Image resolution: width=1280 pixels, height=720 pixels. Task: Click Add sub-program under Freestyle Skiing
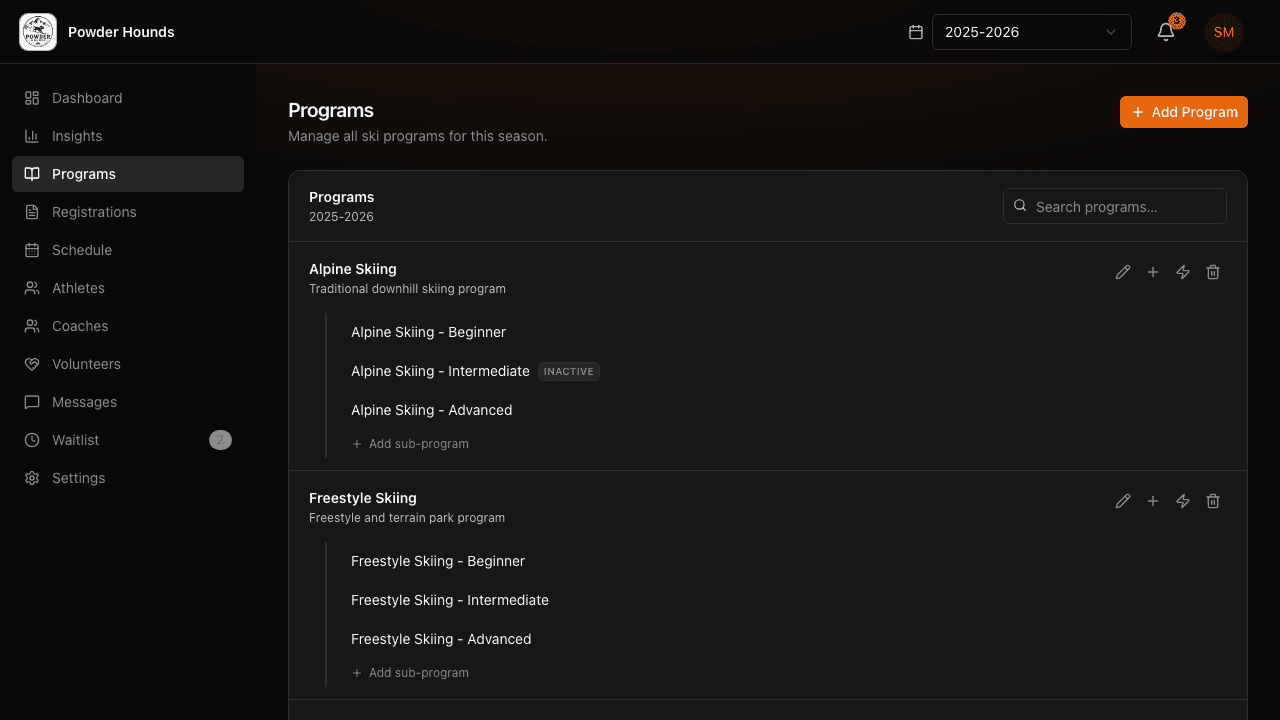click(410, 673)
